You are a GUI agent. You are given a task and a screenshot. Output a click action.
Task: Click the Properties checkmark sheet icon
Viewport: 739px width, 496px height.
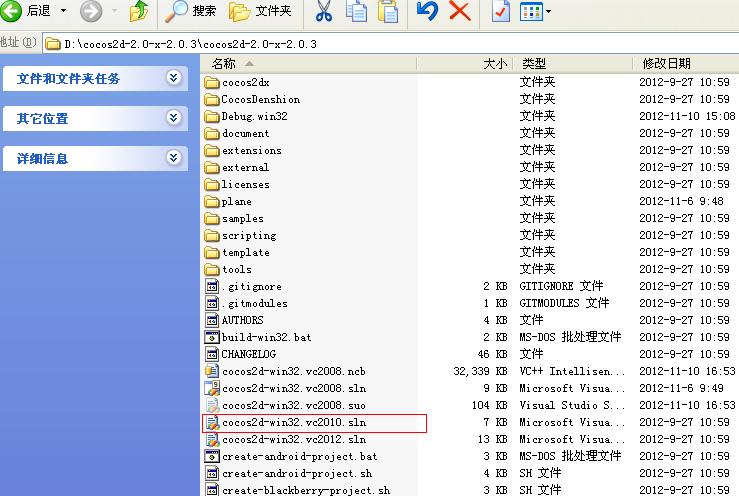pos(500,11)
